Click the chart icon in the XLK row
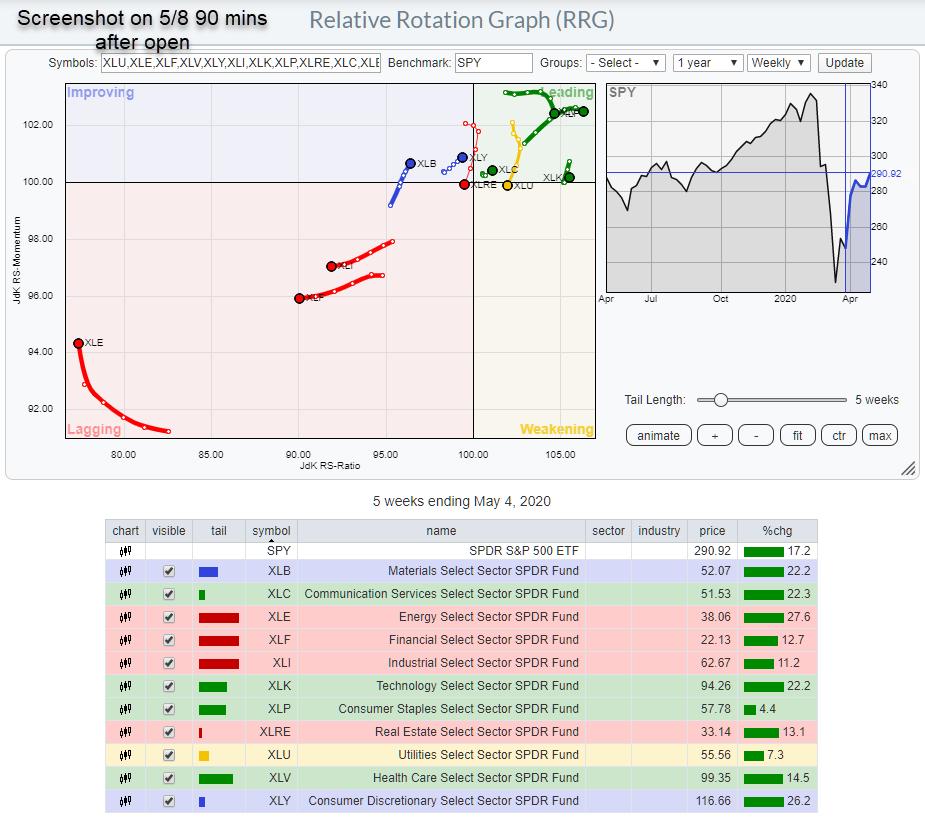This screenshot has height=821, width=925. (x=125, y=686)
